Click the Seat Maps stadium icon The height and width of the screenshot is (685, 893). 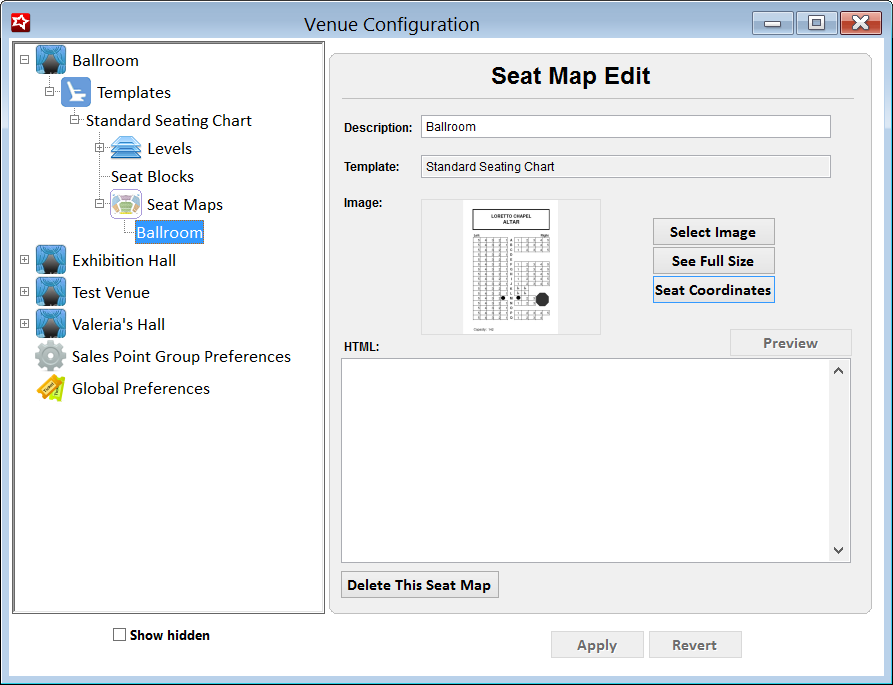(126, 204)
